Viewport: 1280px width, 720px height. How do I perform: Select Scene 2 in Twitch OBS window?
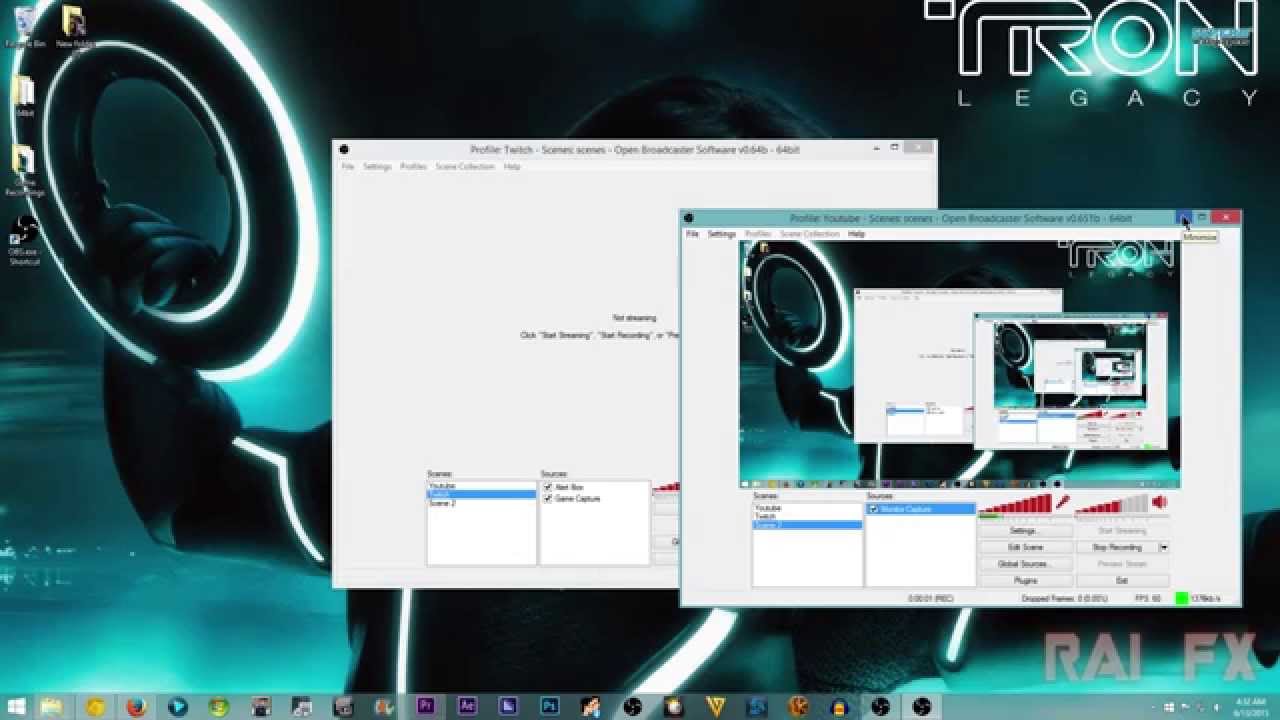tap(482, 503)
